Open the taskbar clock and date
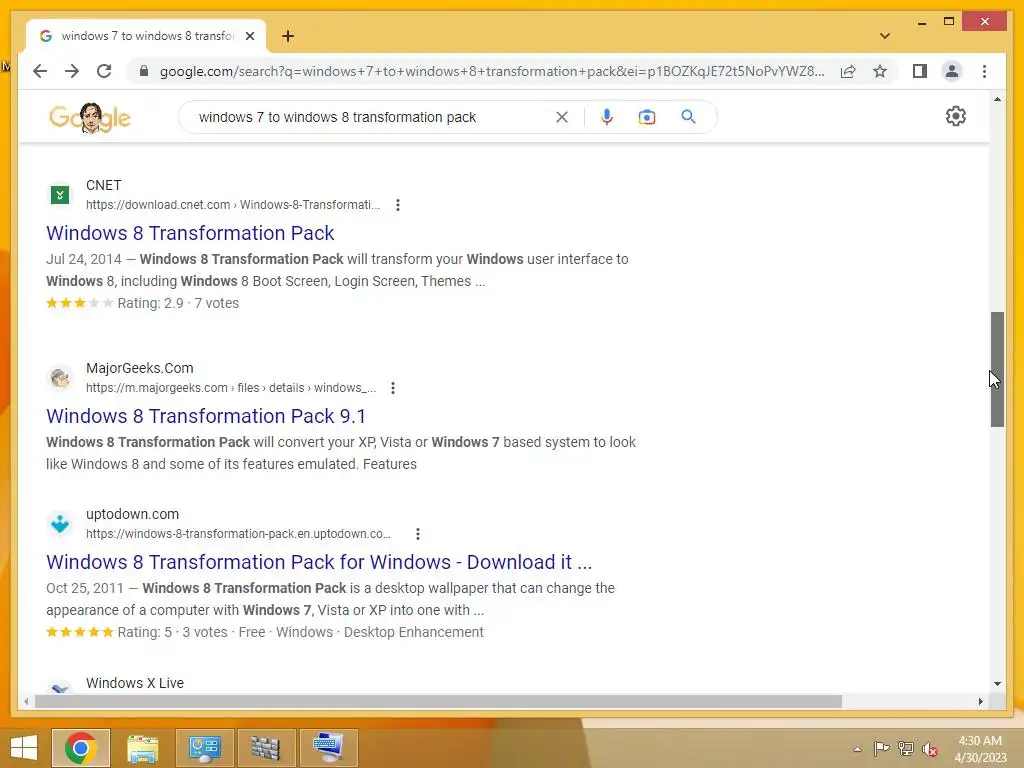The width and height of the screenshot is (1024, 768). 980,749
